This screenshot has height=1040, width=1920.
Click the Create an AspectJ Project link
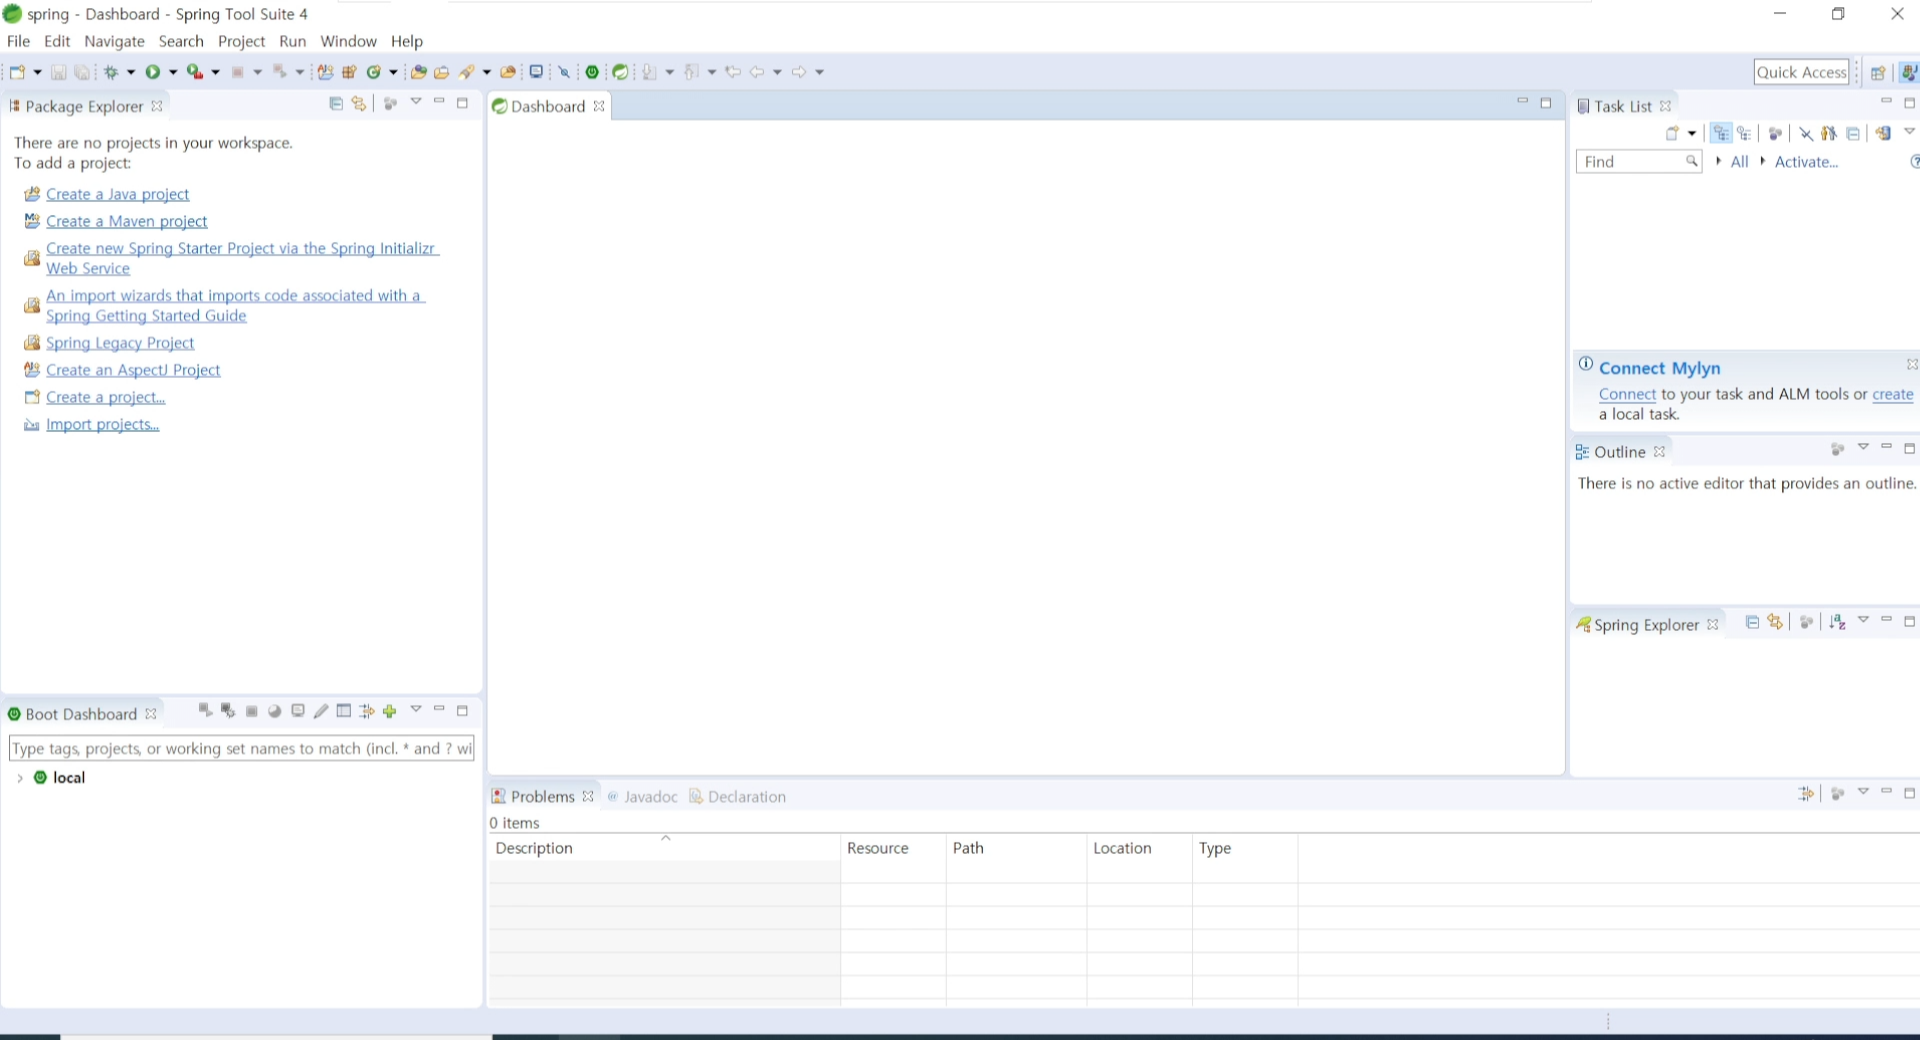[x=133, y=370]
